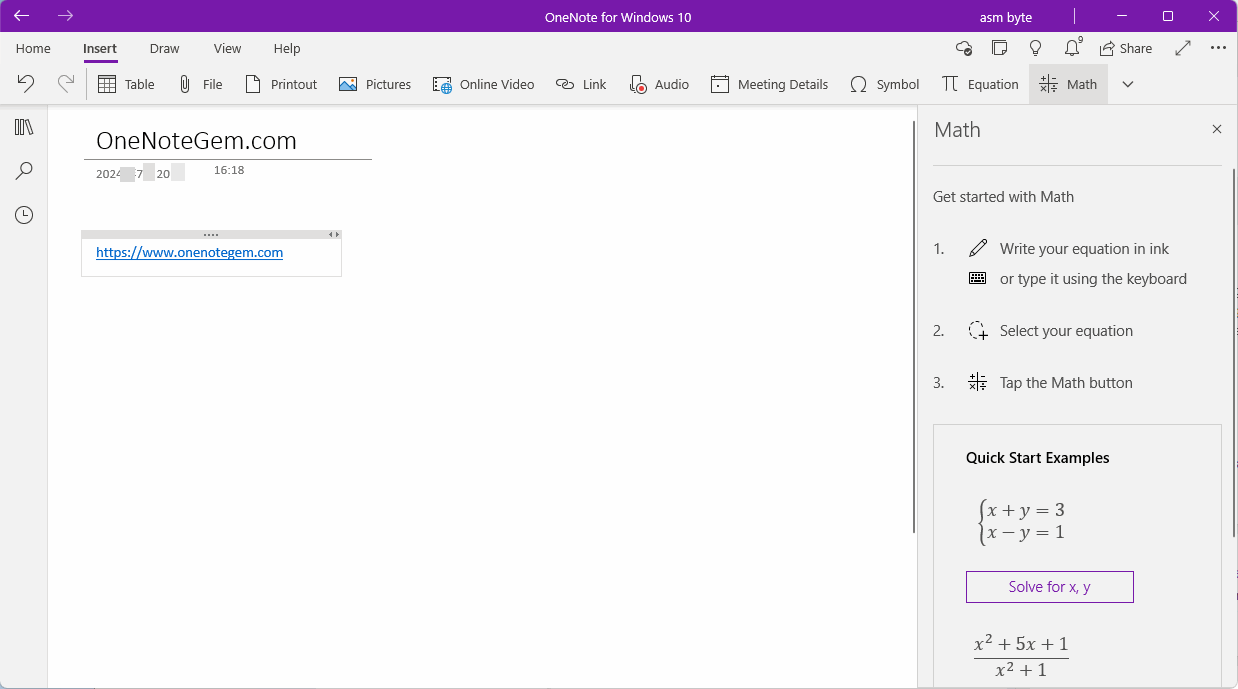Open the onenotegem.com hyperlink

click(189, 252)
